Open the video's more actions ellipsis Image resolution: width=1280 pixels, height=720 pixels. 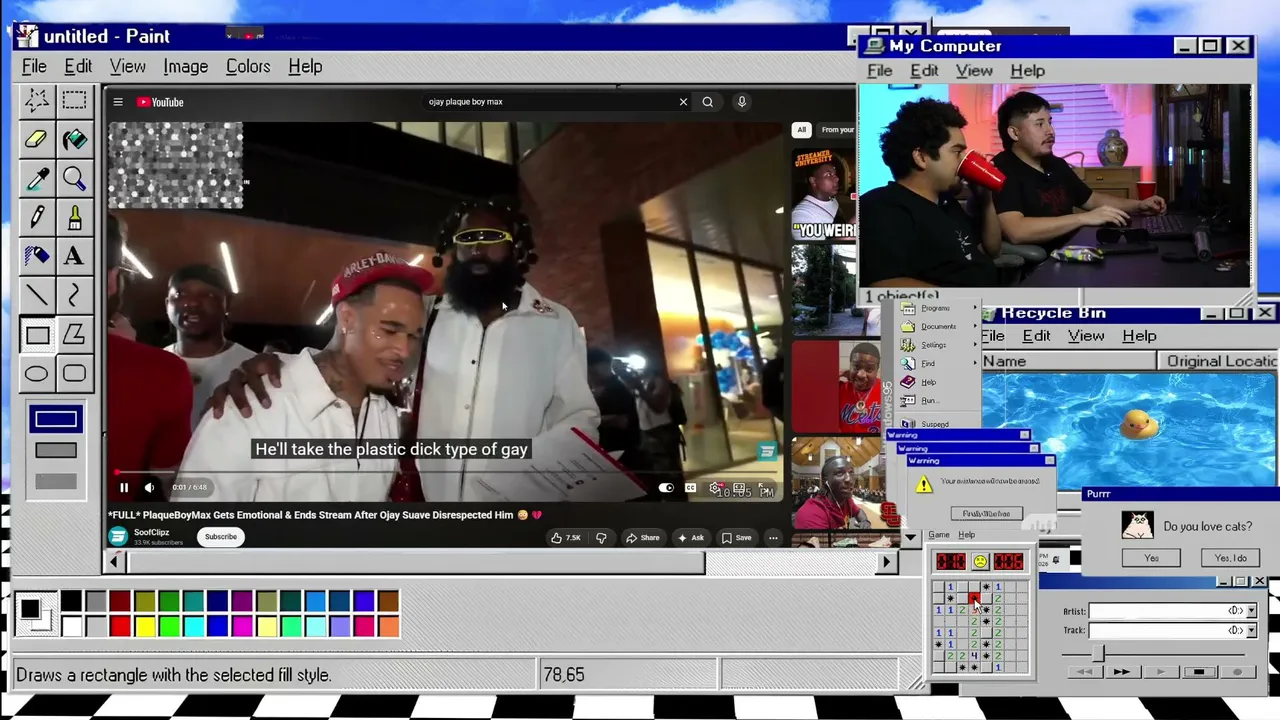click(x=773, y=538)
